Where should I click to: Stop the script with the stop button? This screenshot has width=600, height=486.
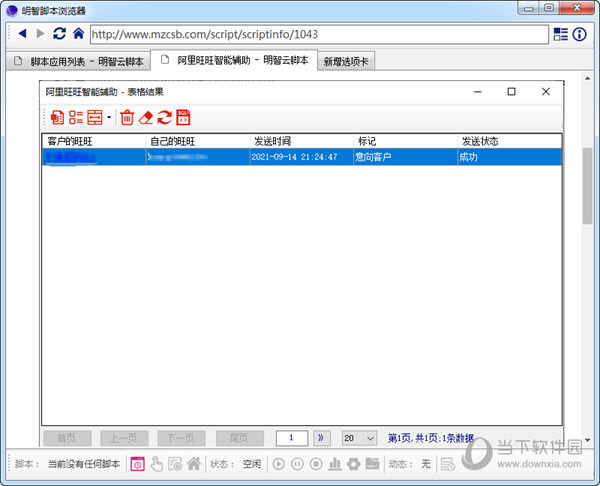click(316, 464)
